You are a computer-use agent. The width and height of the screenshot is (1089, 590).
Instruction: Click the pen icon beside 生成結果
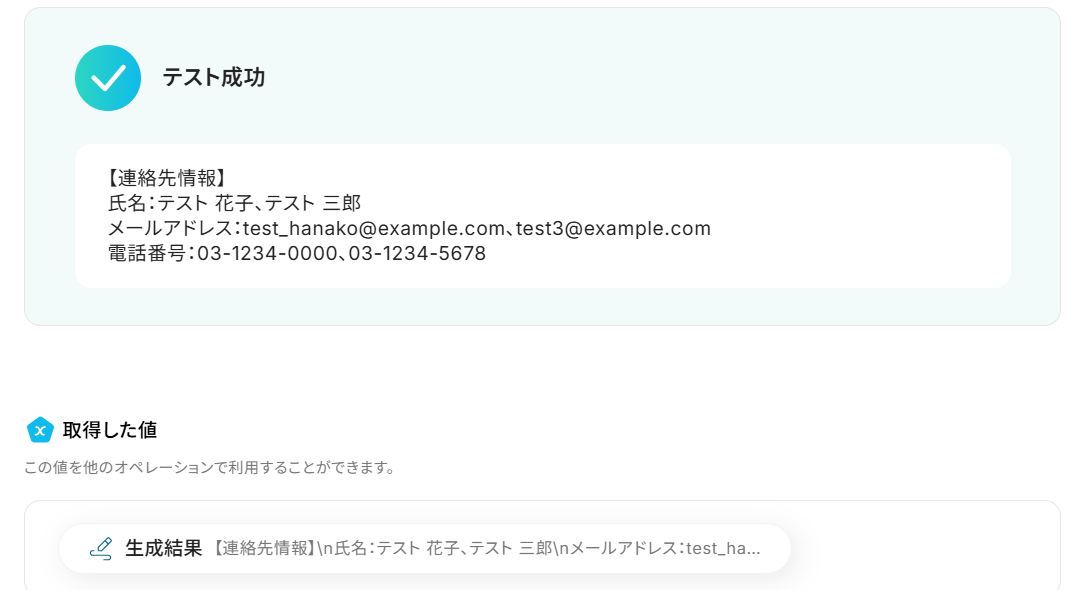[100, 548]
